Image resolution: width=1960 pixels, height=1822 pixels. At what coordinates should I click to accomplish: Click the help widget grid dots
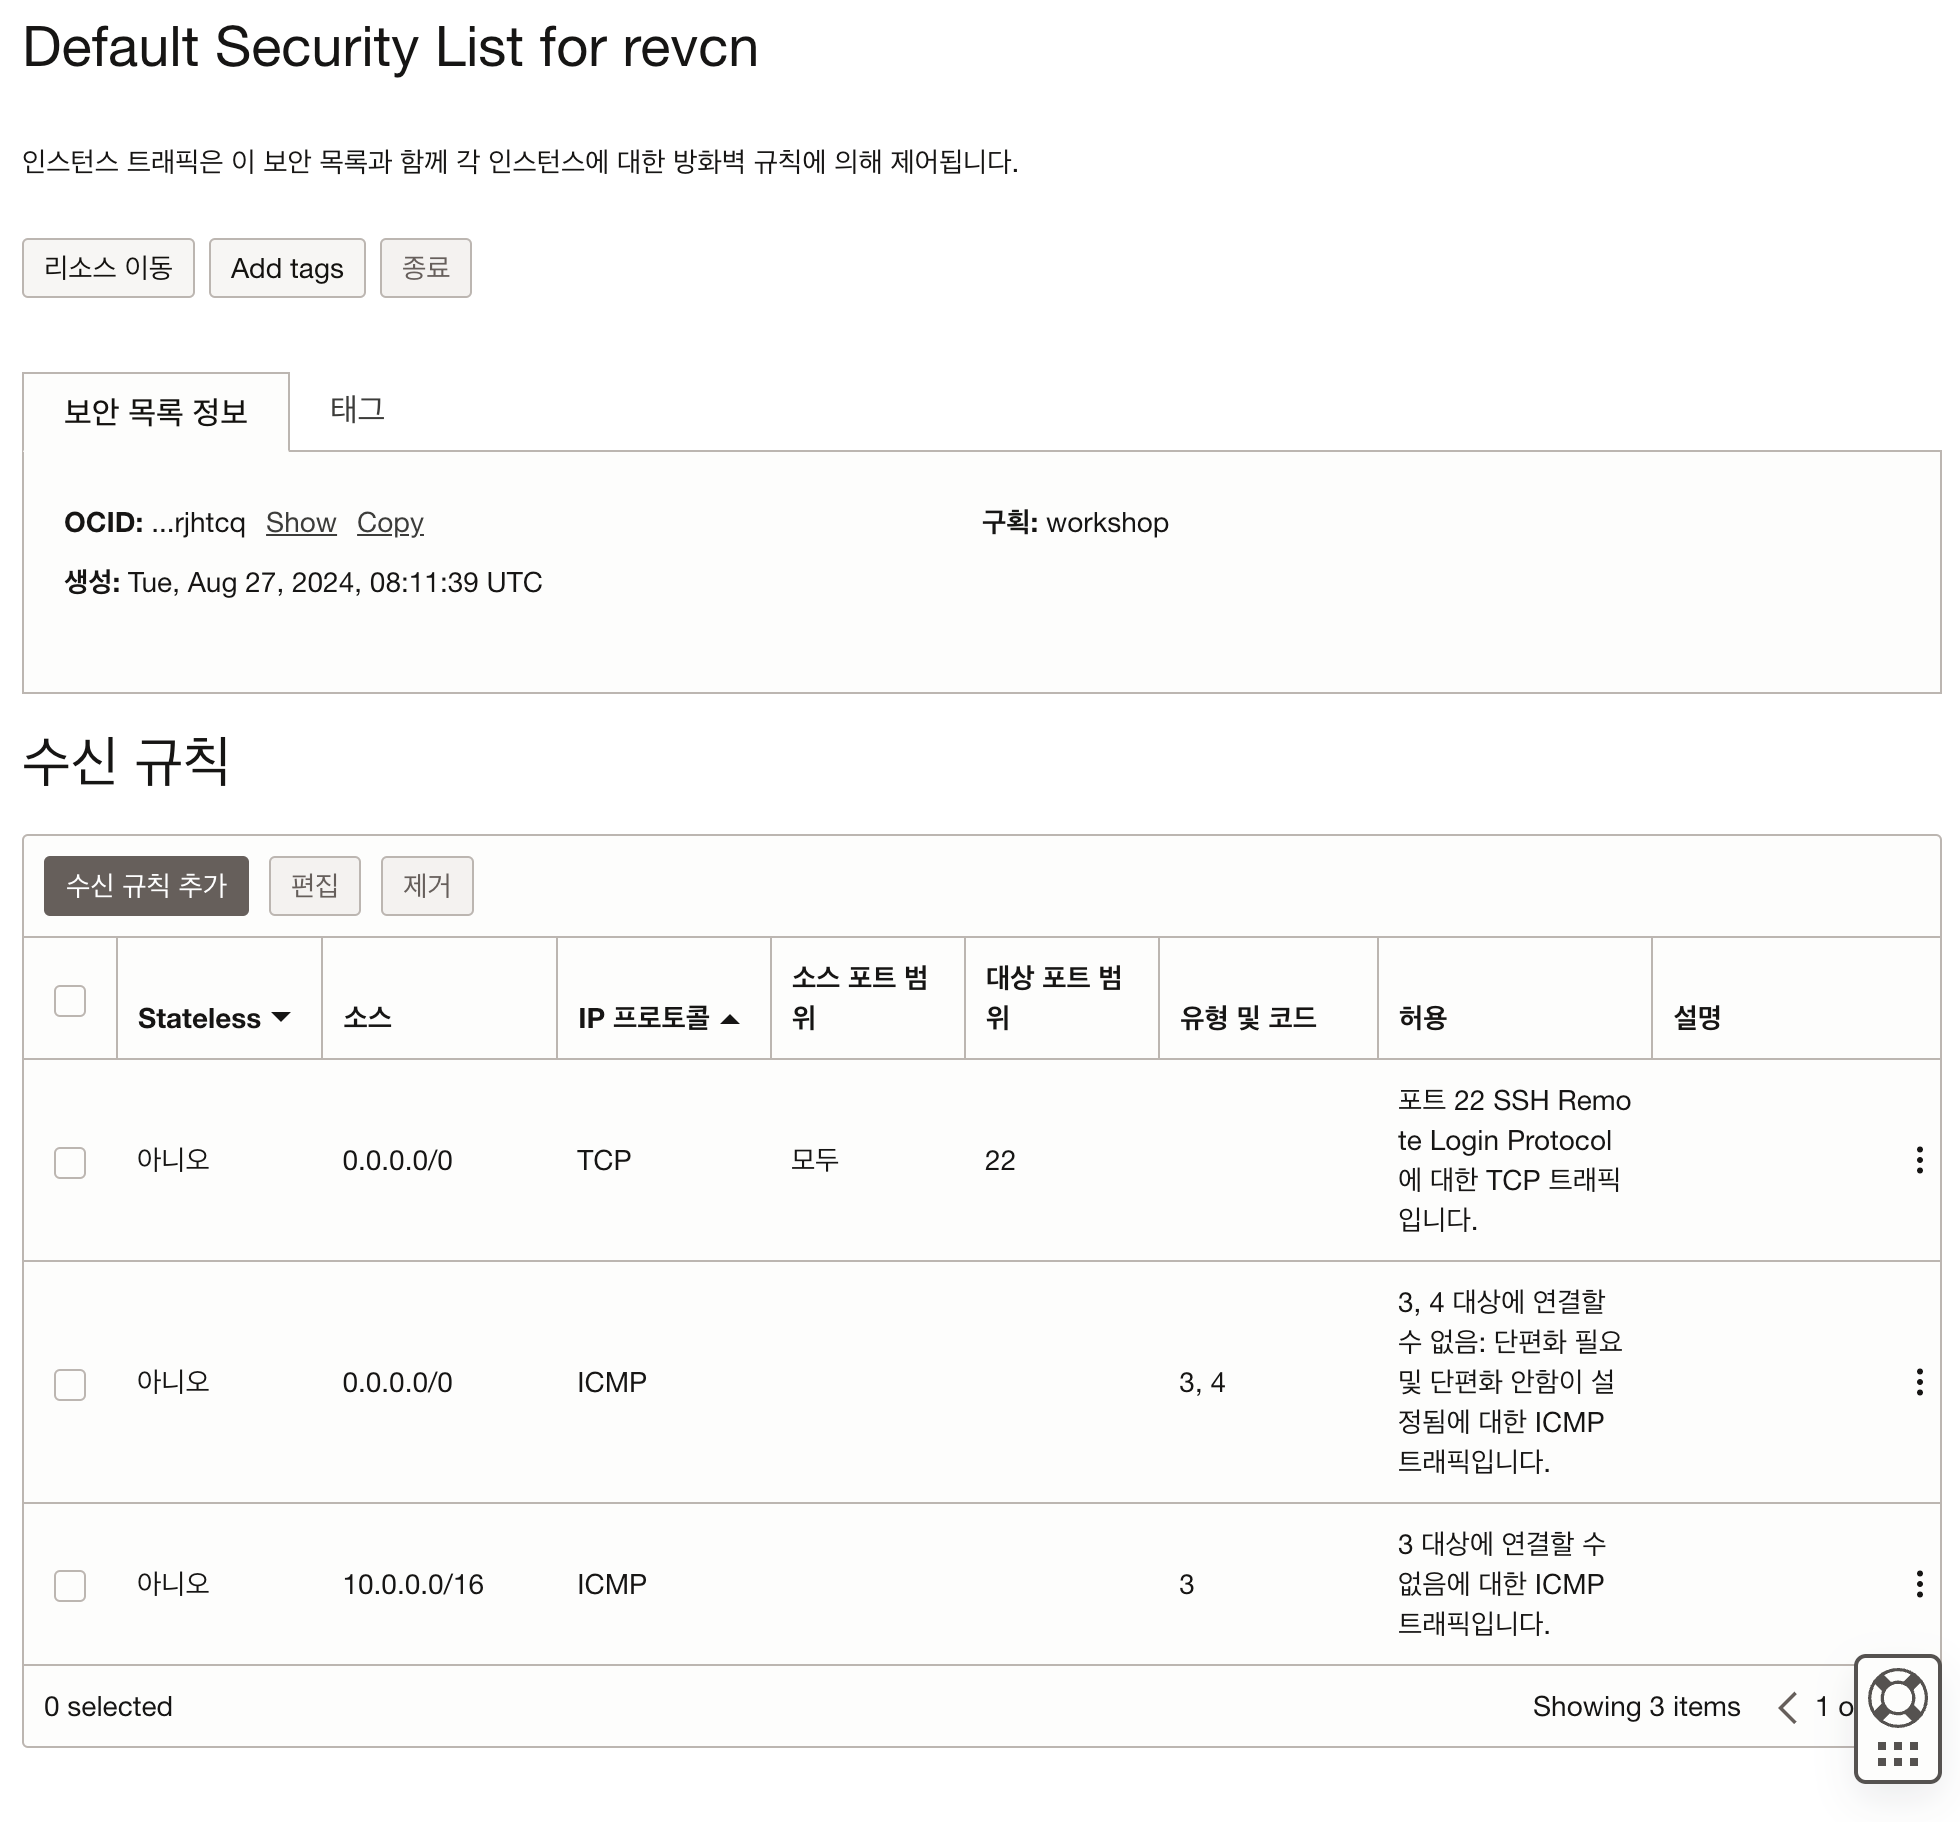[1897, 1754]
